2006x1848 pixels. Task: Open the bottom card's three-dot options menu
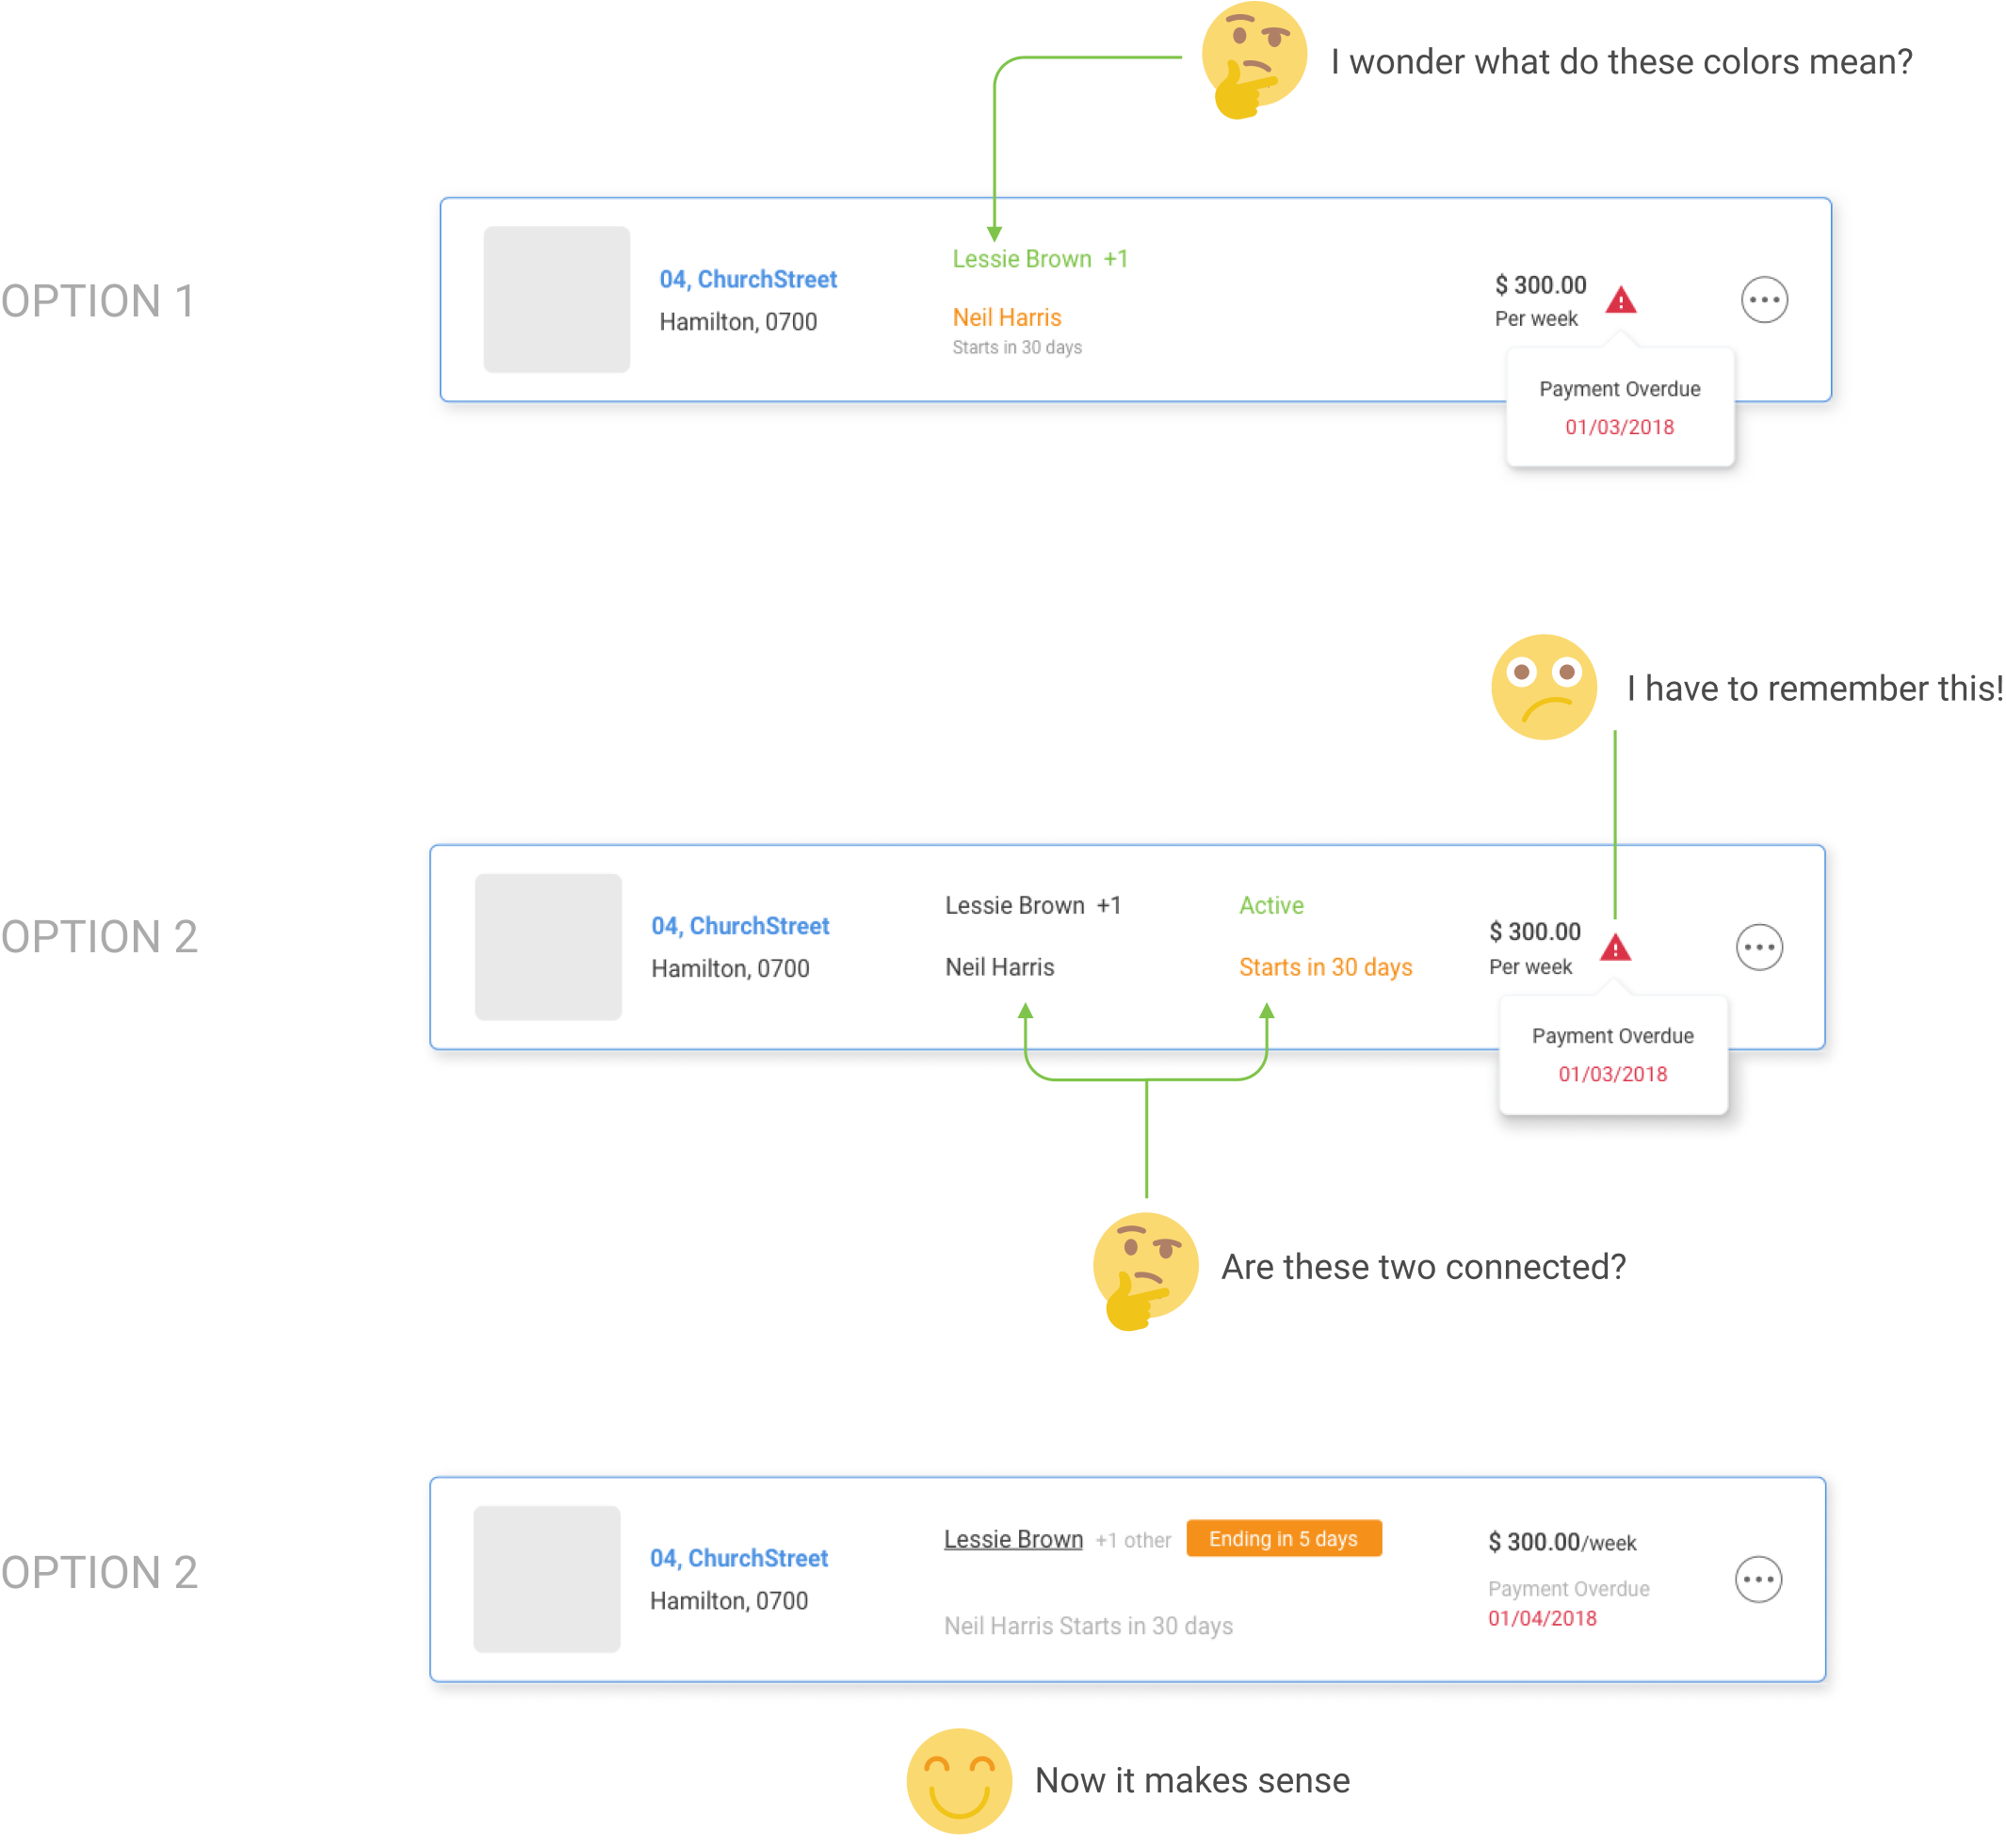click(x=1758, y=1579)
